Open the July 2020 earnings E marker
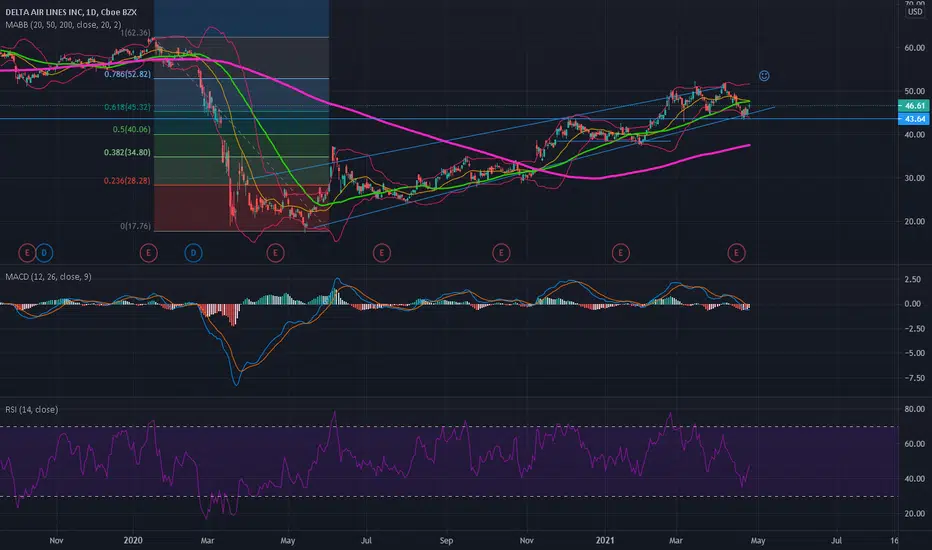Viewport: 932px width, 550px height. [382, 253]
